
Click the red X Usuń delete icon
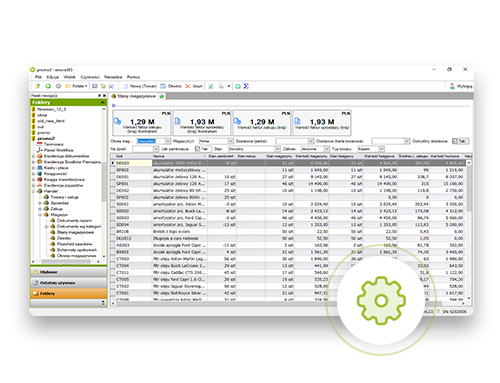coord(188,86)
